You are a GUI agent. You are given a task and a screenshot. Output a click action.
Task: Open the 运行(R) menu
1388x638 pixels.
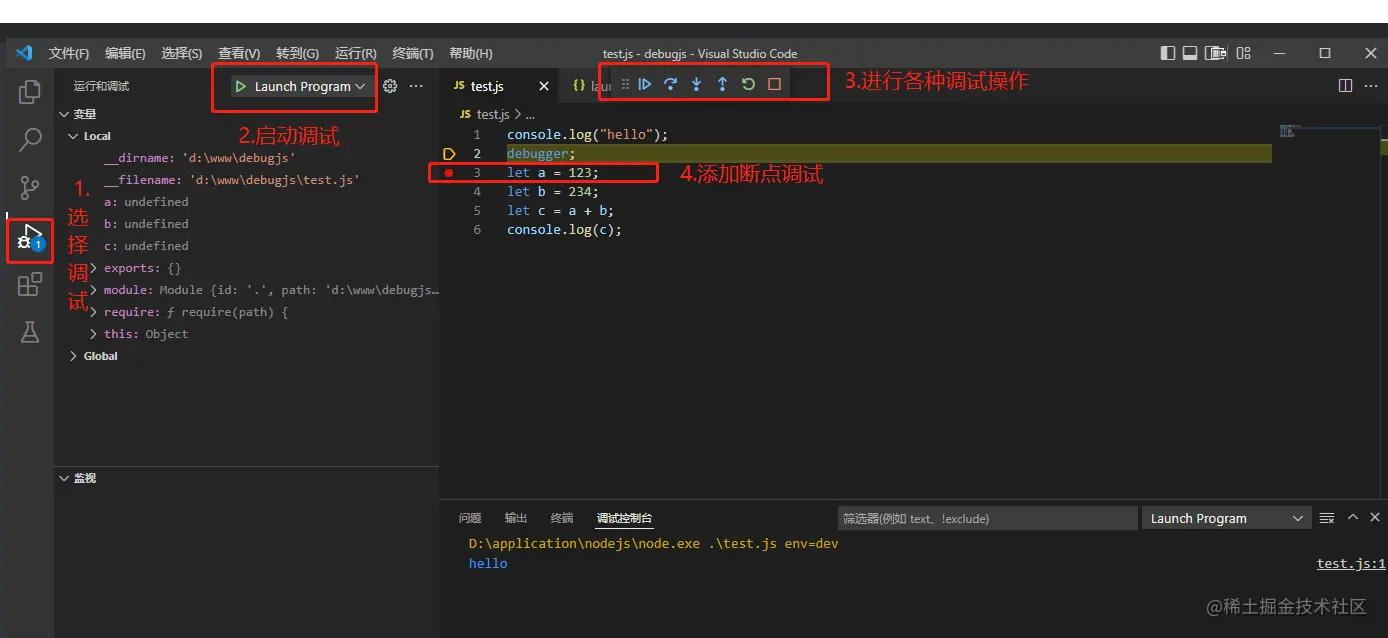point(356,54)
